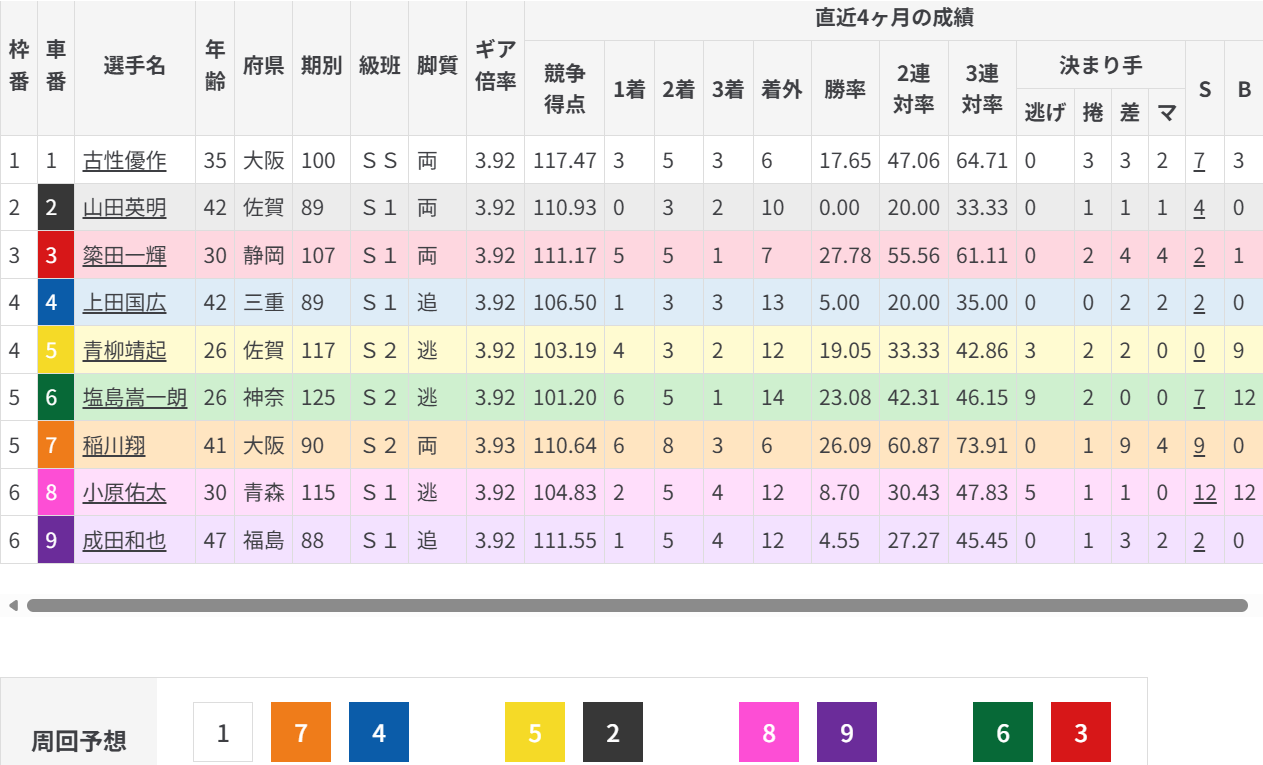Click scrollbar left arrow
Screen dimensions: 1263x765
point(12,605)
